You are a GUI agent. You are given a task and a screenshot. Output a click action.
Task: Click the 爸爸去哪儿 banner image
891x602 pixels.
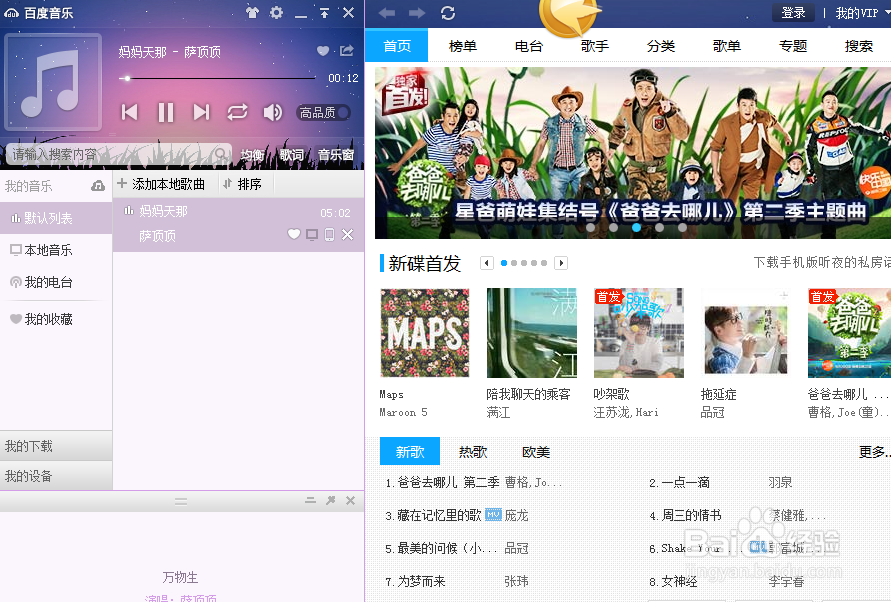(x=632, y=153)
